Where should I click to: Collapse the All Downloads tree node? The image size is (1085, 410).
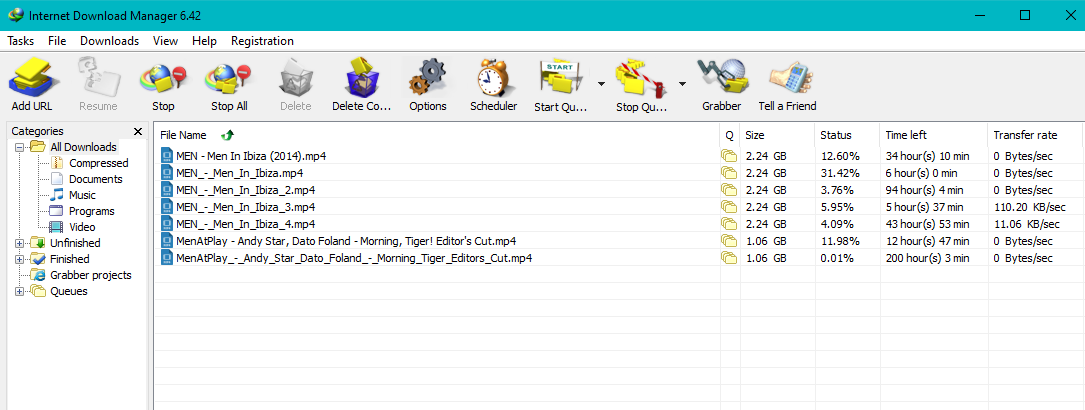click(x=19, y=147)
